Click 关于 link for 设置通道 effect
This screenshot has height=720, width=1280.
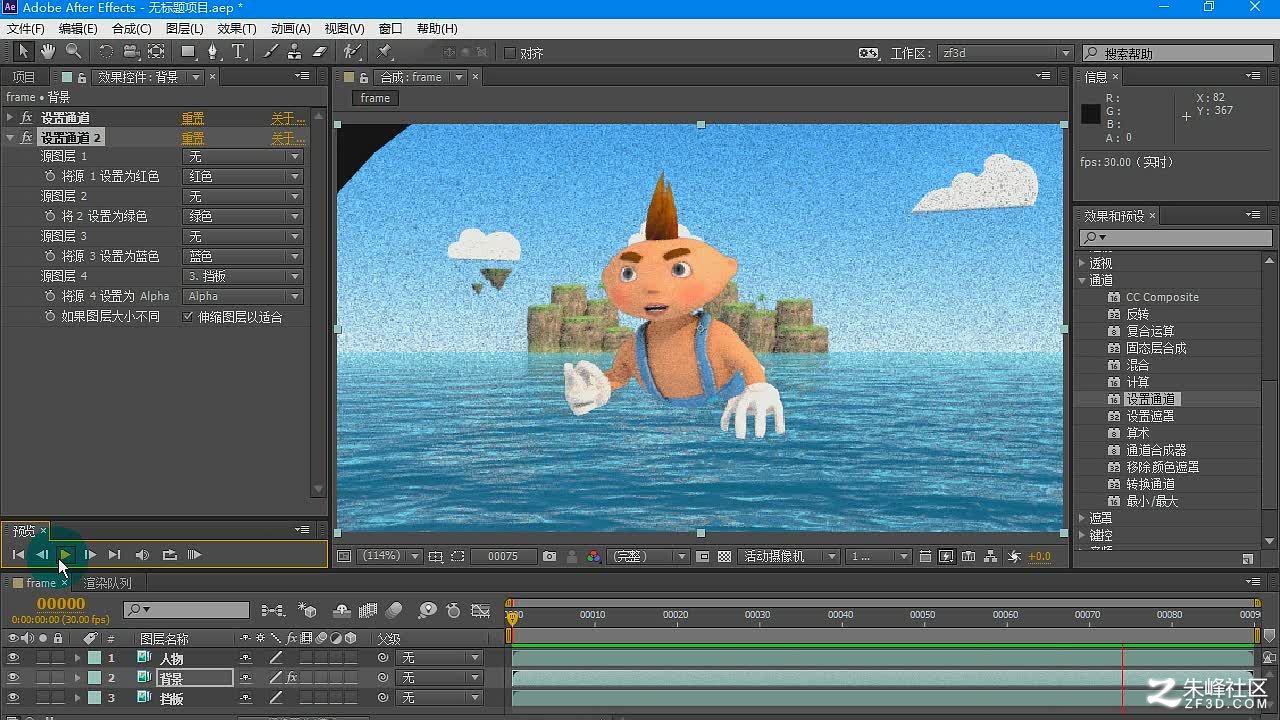coord(287,118)
